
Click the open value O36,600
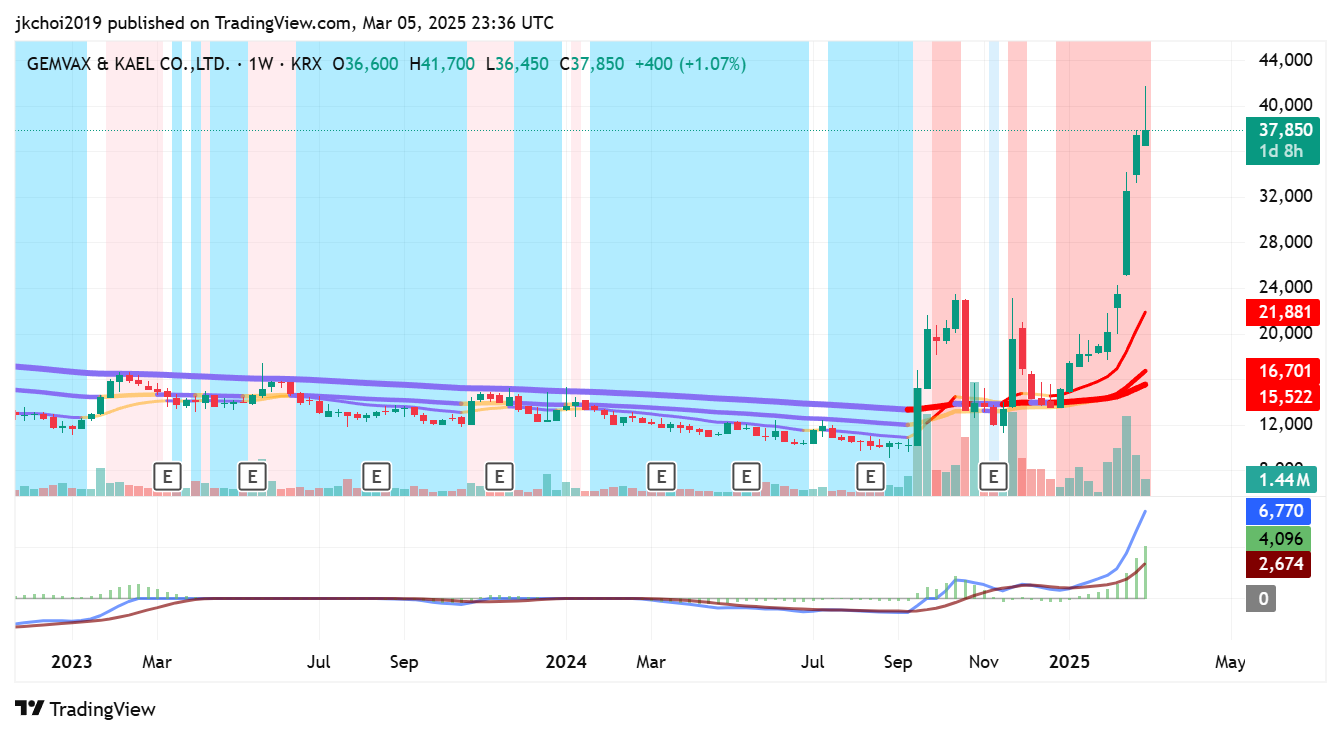[x=365, y=64]
